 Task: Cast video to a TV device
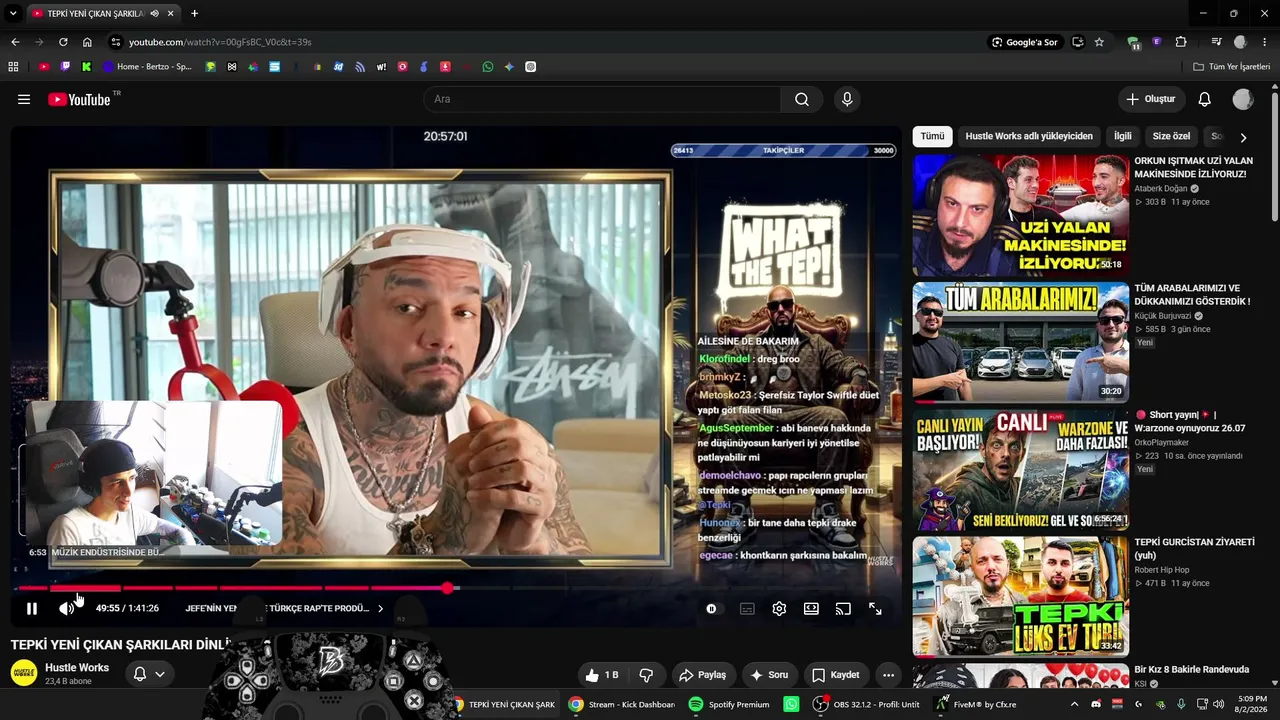pos(843,608)
